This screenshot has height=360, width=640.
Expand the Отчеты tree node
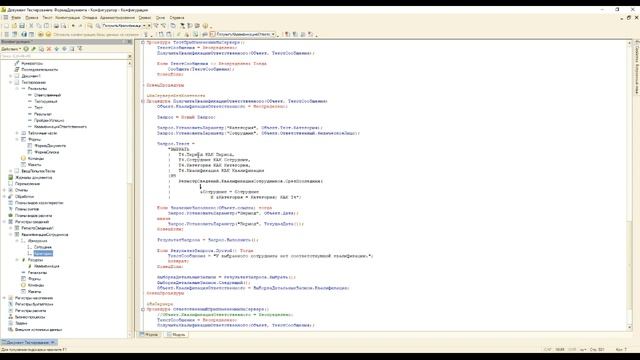coord(4,190)
